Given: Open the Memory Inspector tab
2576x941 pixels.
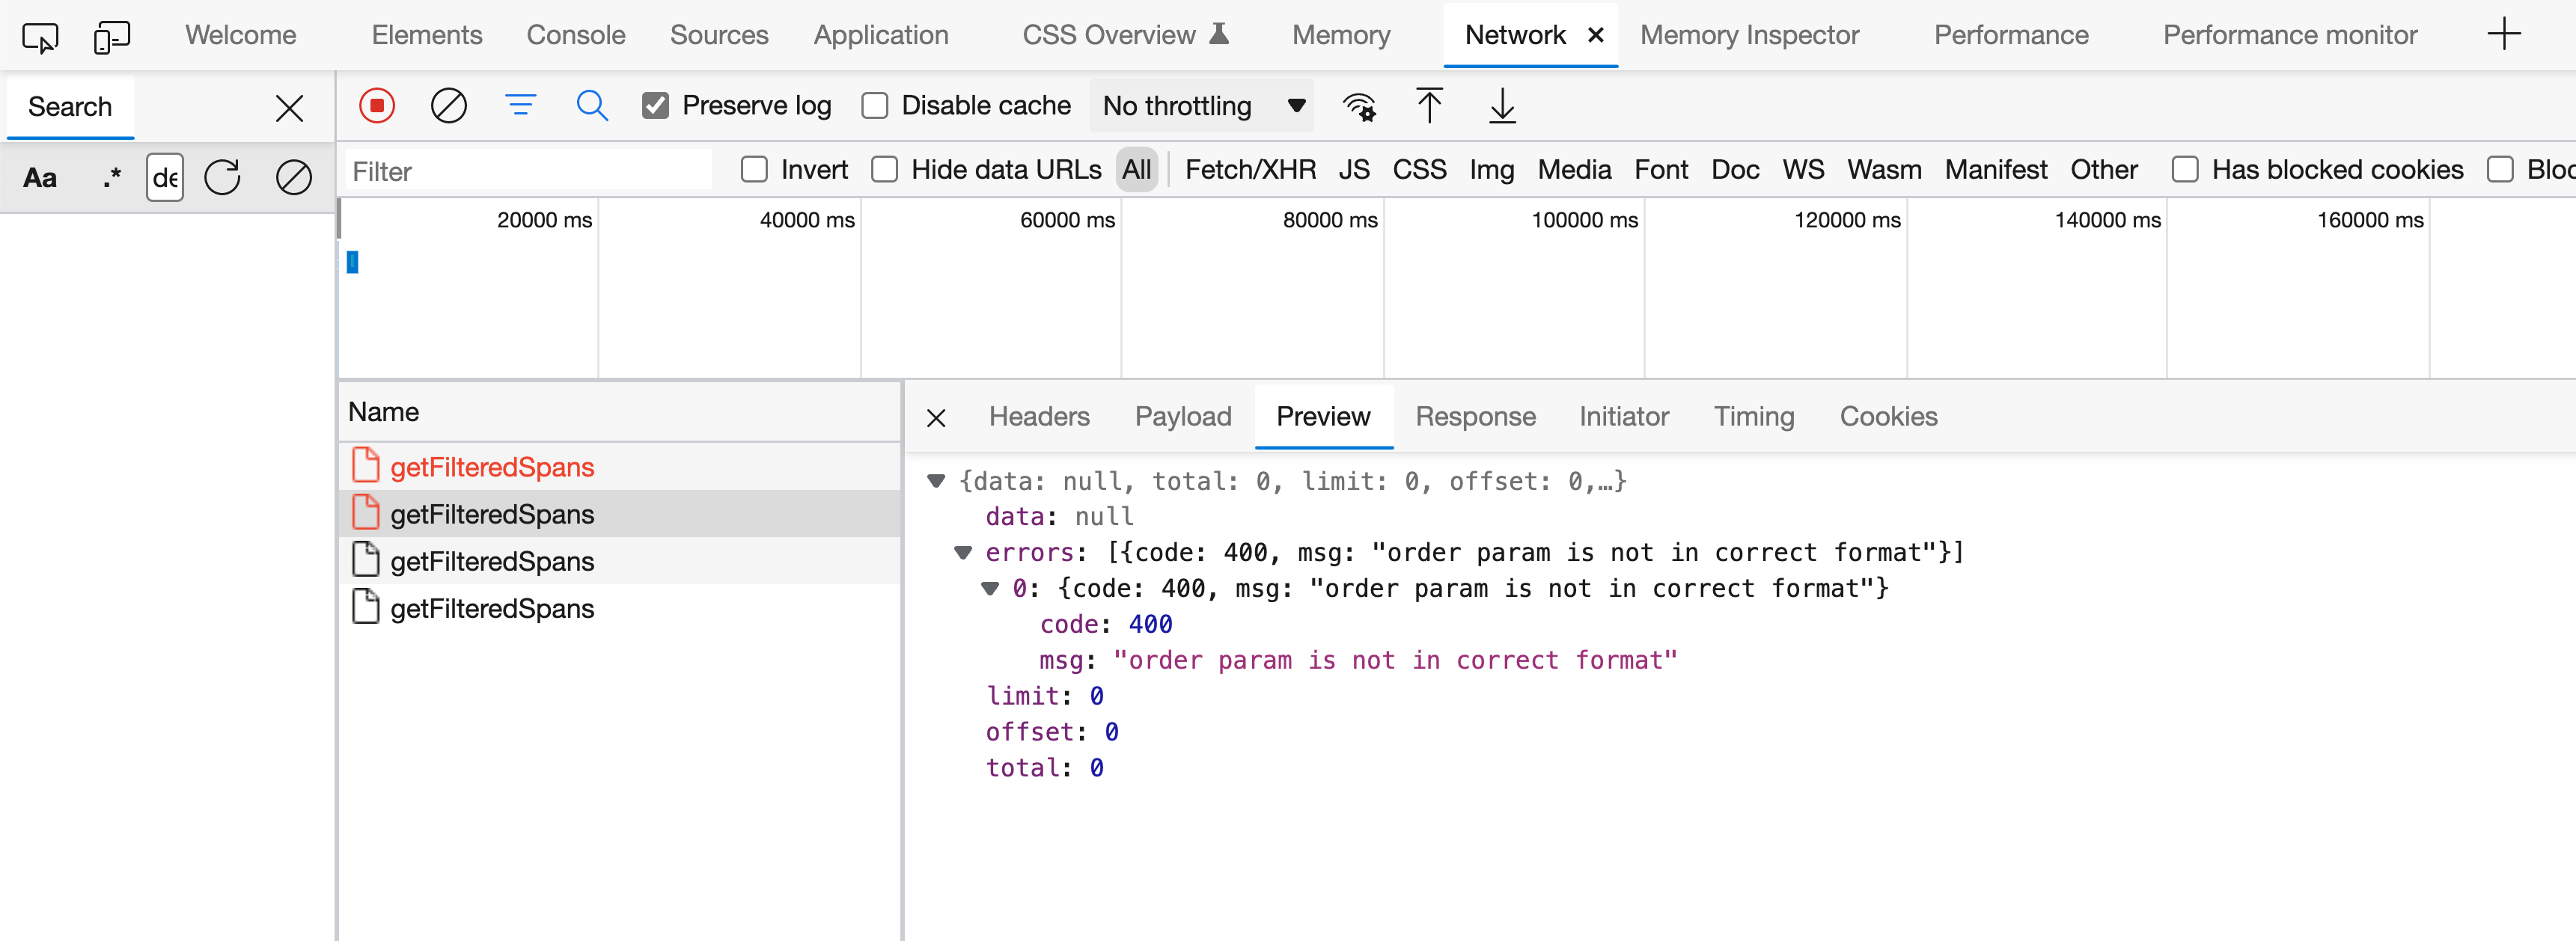Looking at the screenshot, I should 1748,35.
